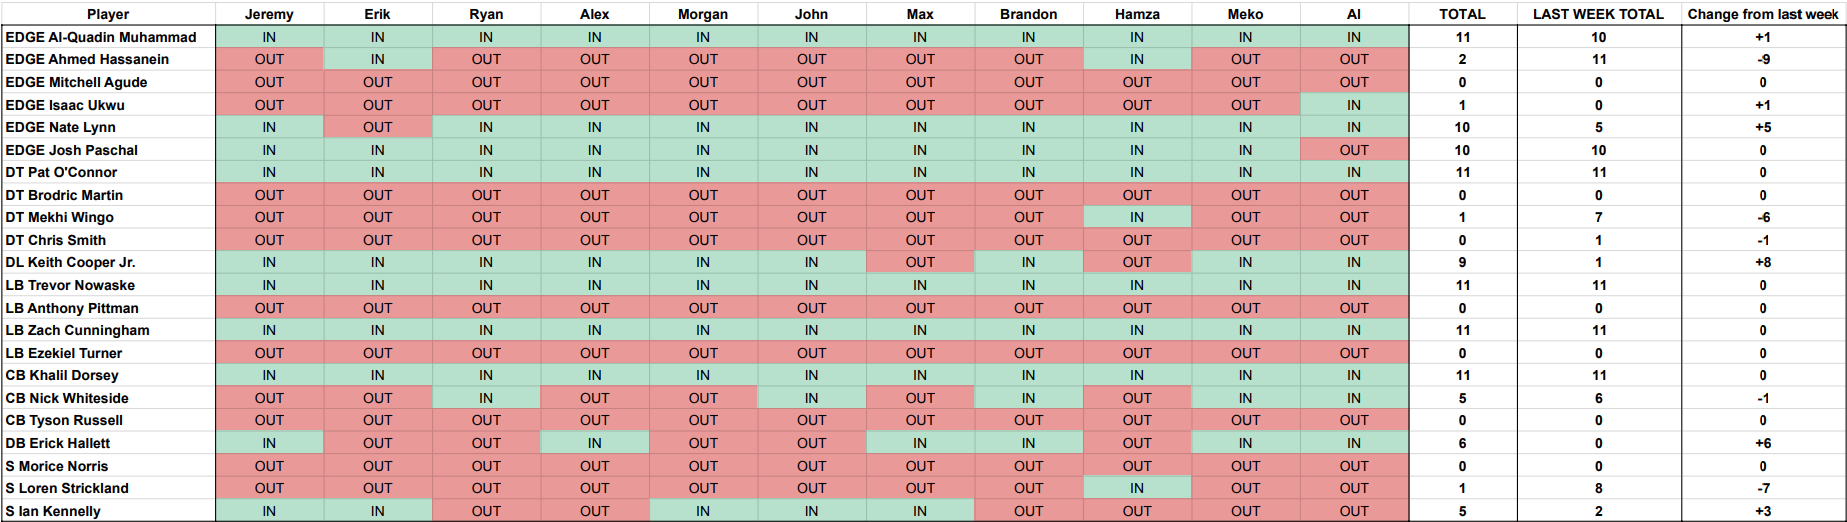The image size is (1847, 522).
Task: Select the Player column header
Action: pyautogui.click(x=108, y=14)
